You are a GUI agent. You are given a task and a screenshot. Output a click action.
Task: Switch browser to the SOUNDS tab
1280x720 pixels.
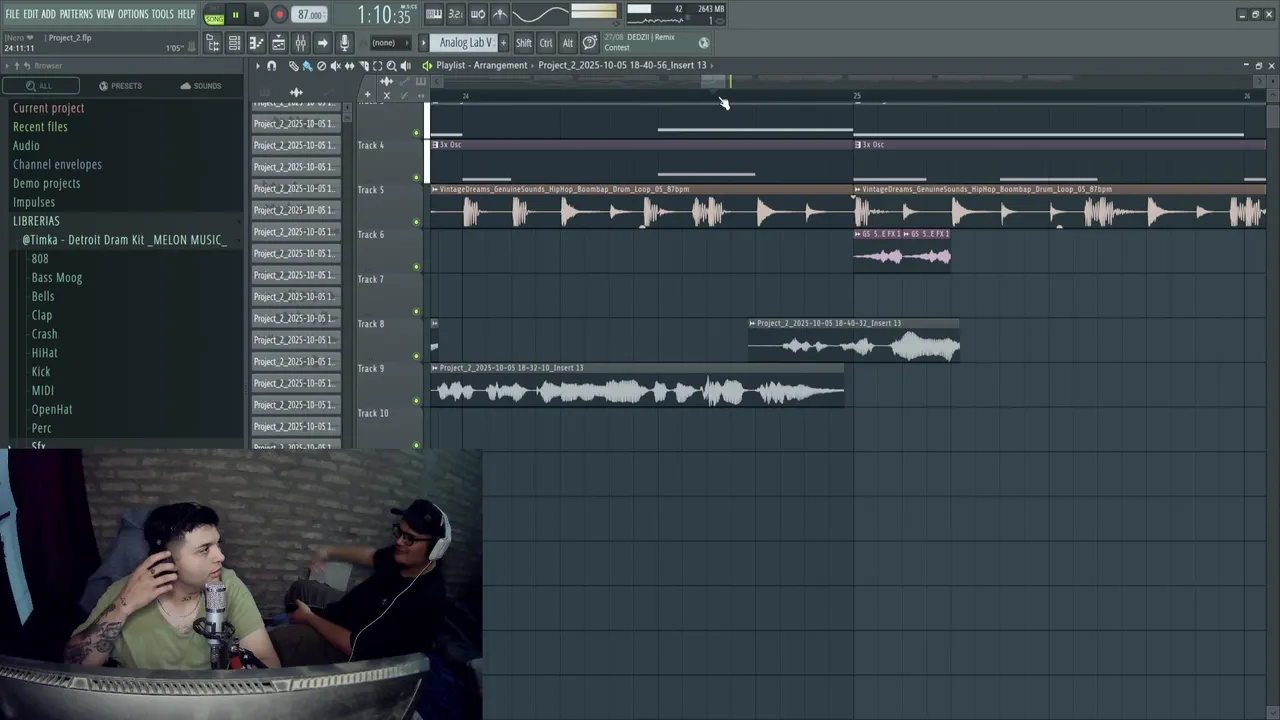tap(201, 86)
